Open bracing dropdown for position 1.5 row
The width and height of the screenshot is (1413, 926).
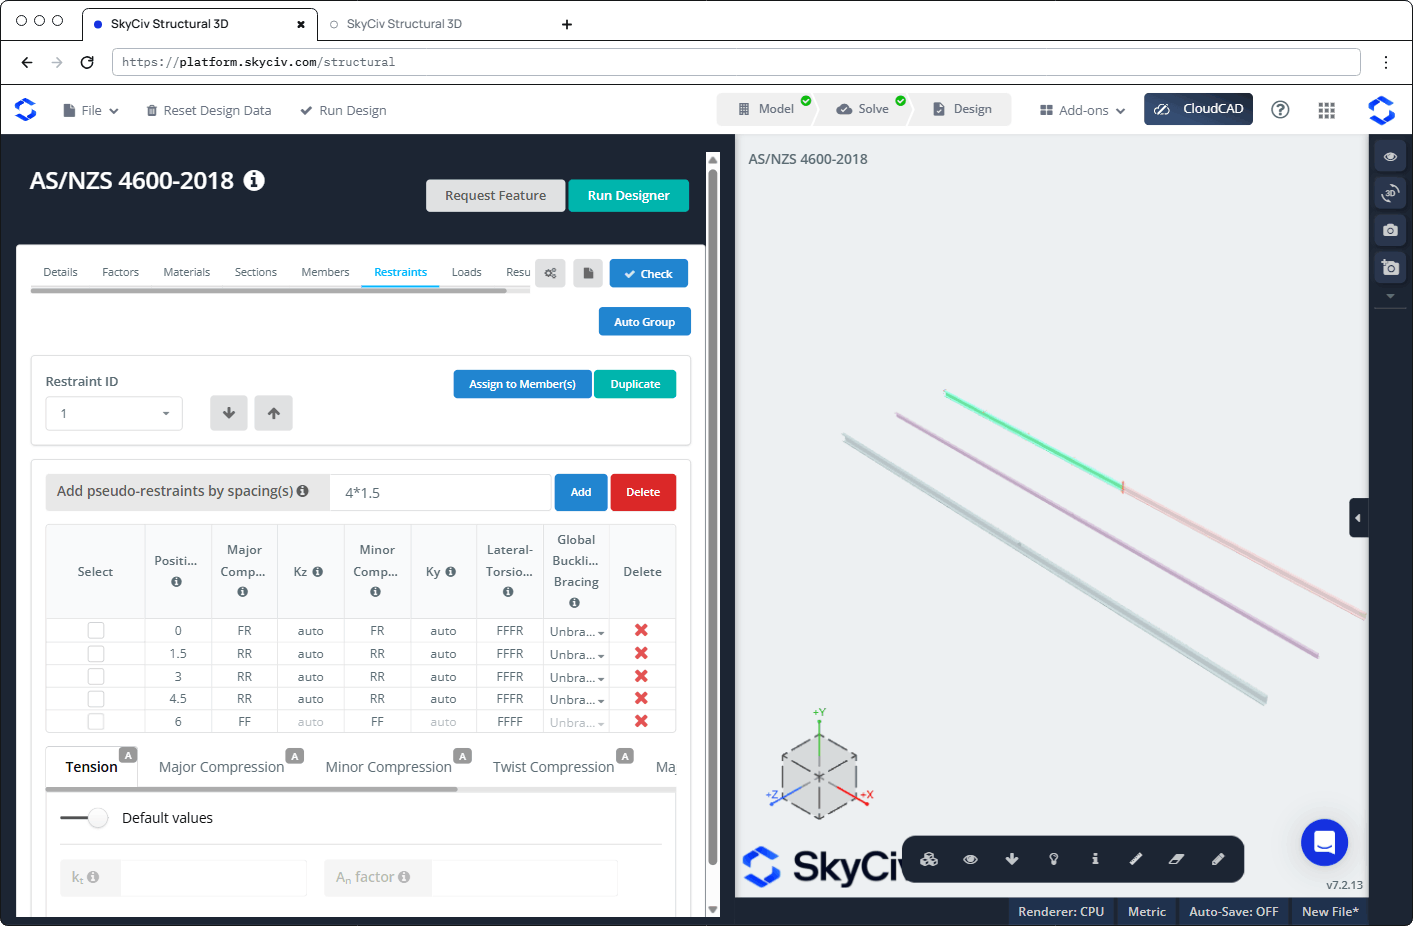point(577,654)
